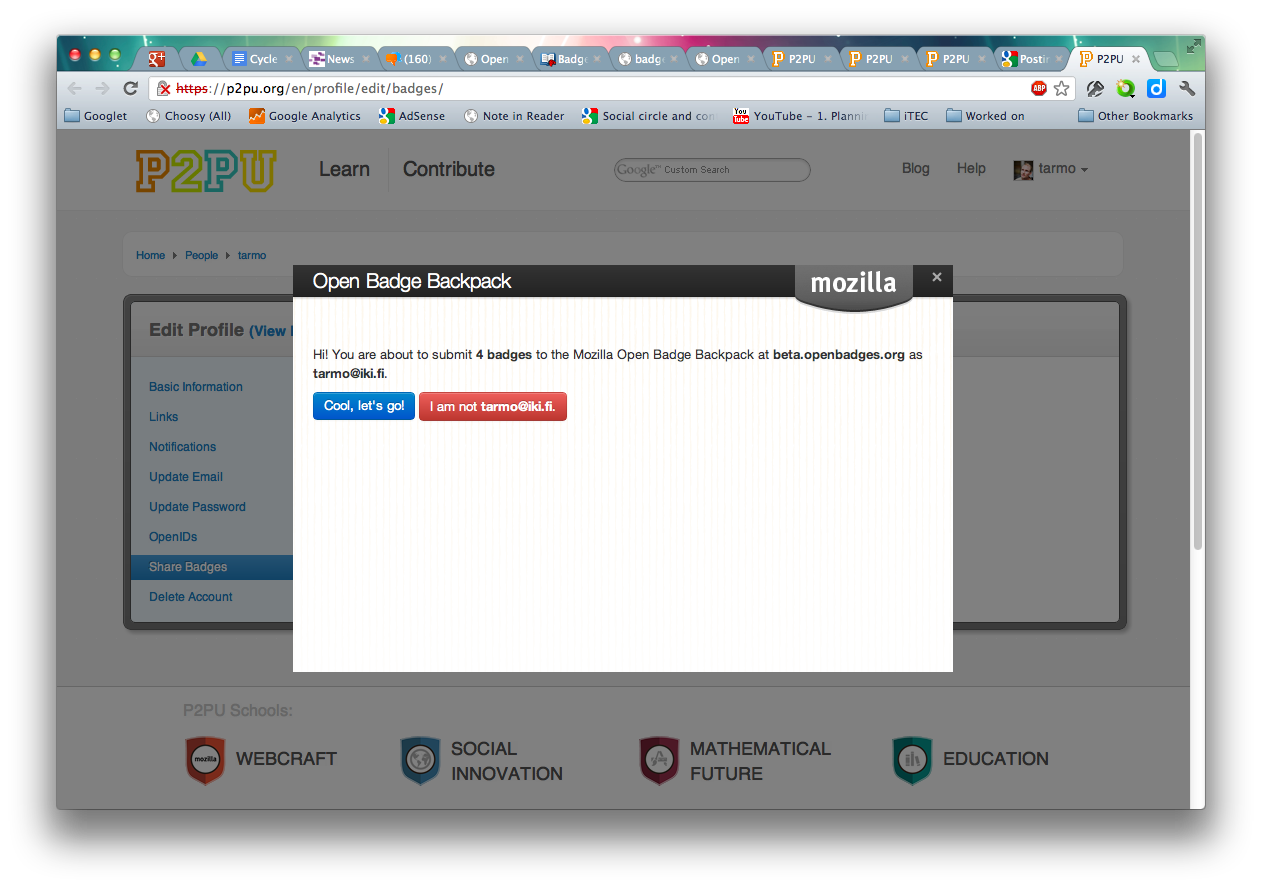Click Cool, let's go! button
Screen dimensions: 1262x888
click(x=364, y=406)
